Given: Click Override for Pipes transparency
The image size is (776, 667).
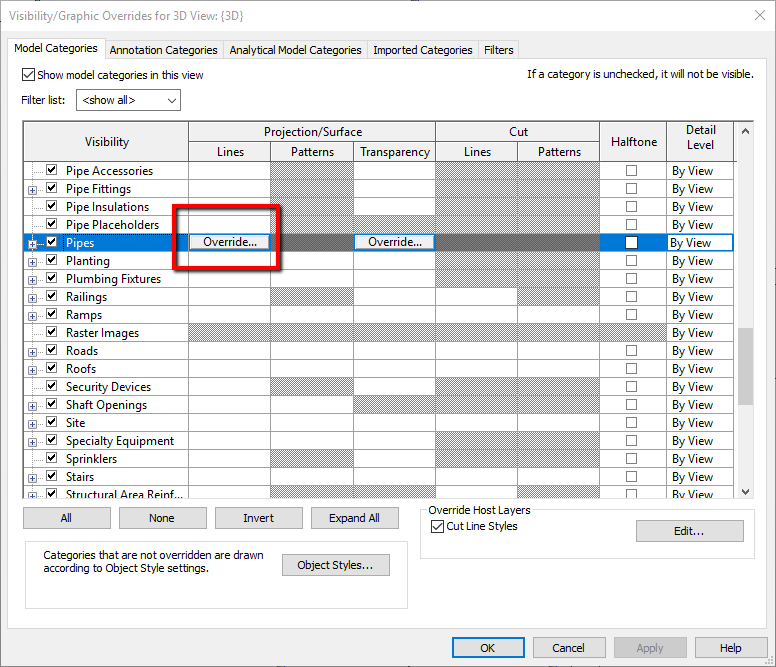Looking at the screenshot, I should tap(394, 242).
